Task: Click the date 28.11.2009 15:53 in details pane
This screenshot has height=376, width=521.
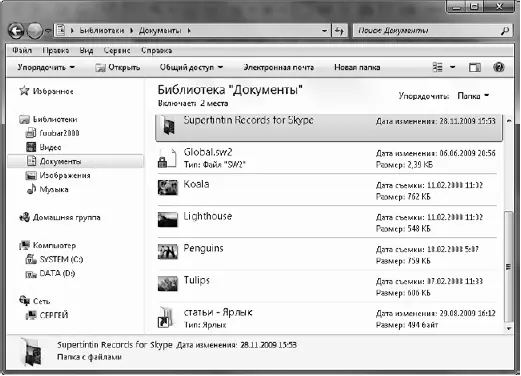Action: pyautogui.click(x=268, y=345)
